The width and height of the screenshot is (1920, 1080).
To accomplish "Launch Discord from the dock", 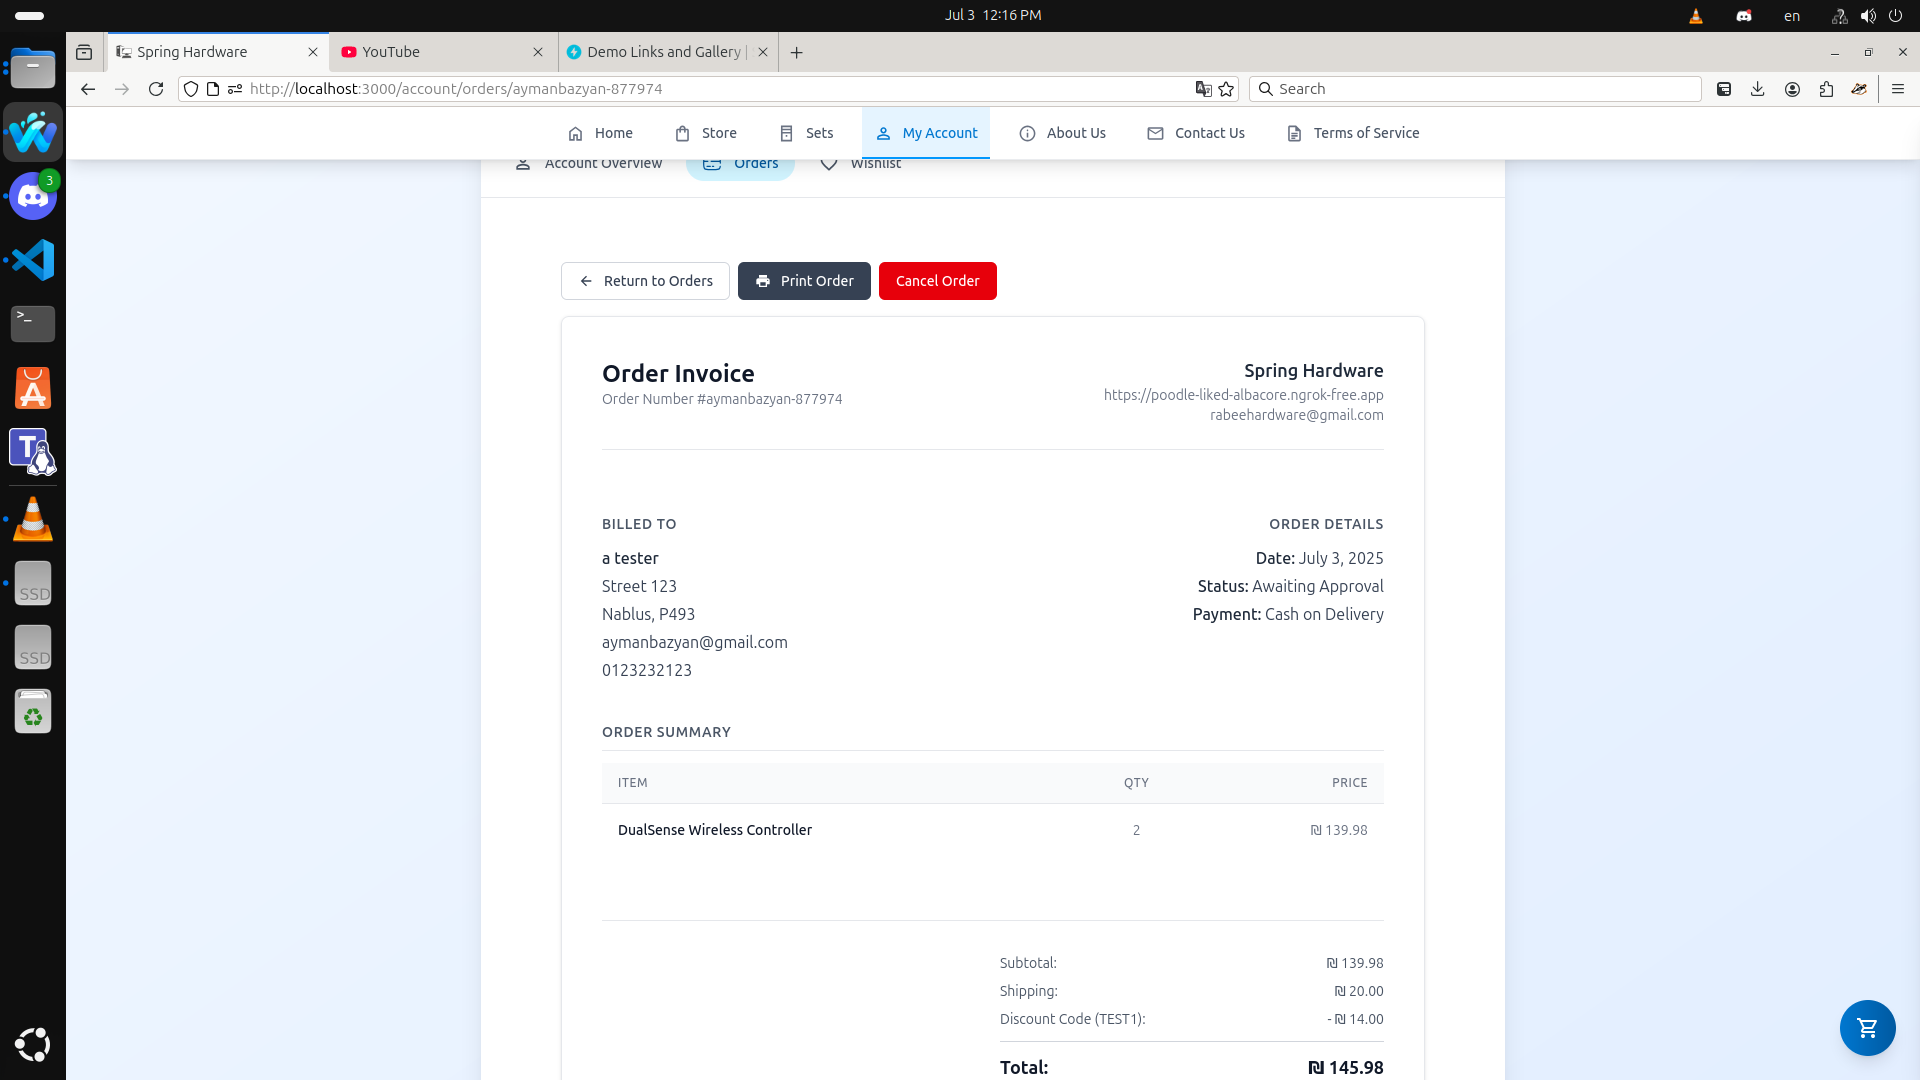I will point(33,196).
